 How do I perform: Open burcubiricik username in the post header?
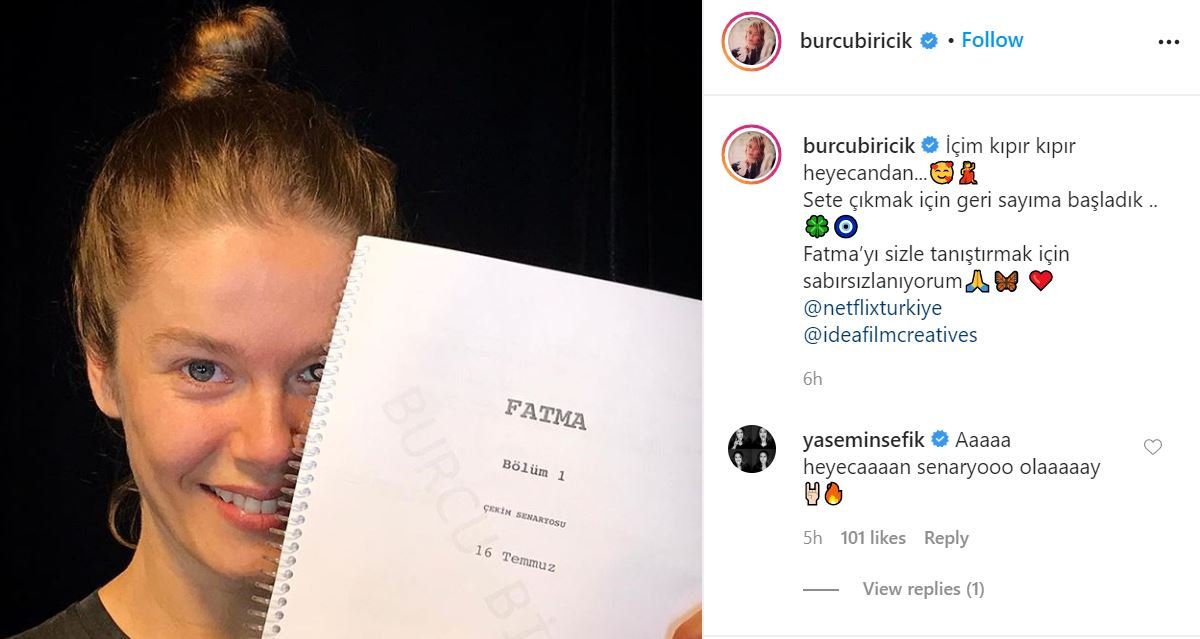[x=857, y=41]
